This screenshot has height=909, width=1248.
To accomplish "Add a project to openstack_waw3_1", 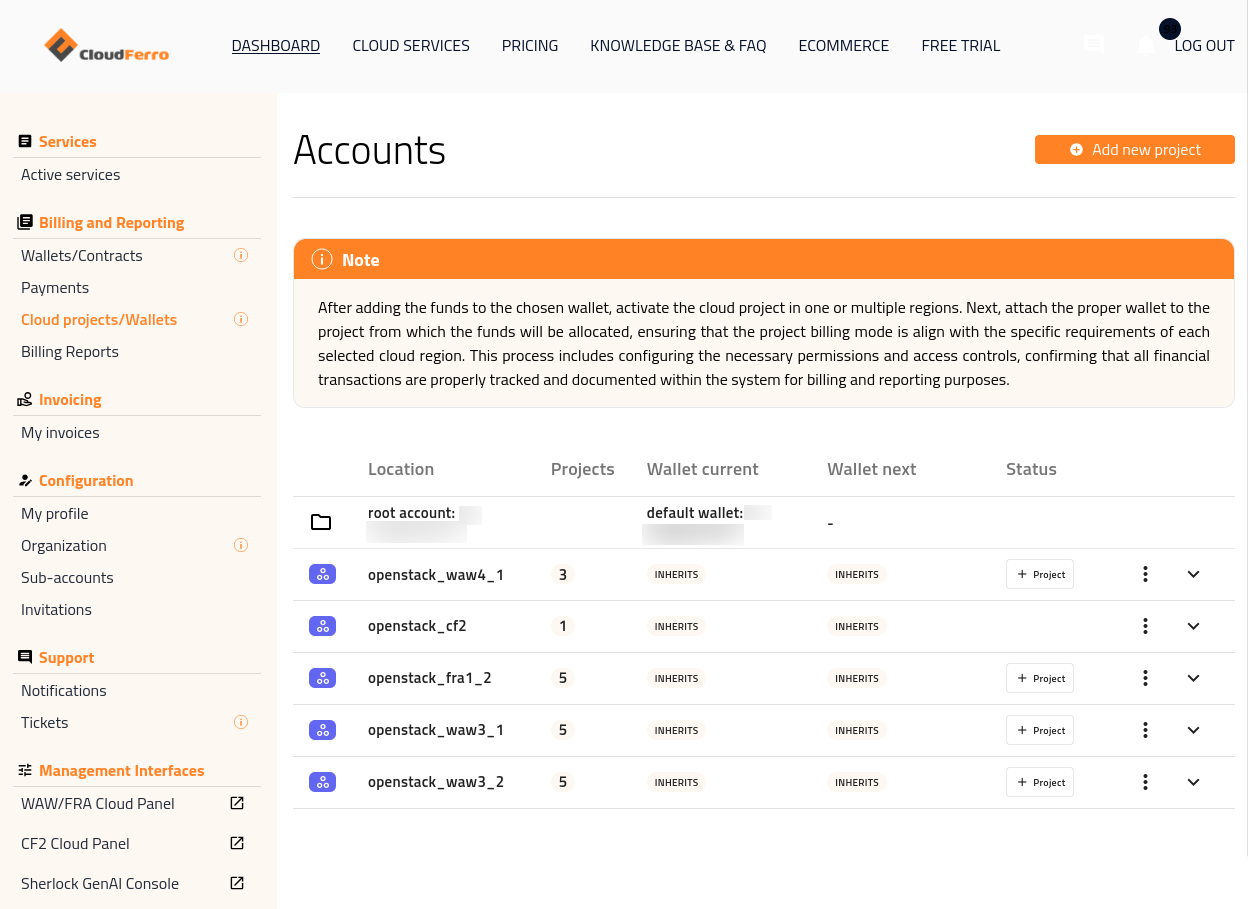I will (x=1040, y=730).
